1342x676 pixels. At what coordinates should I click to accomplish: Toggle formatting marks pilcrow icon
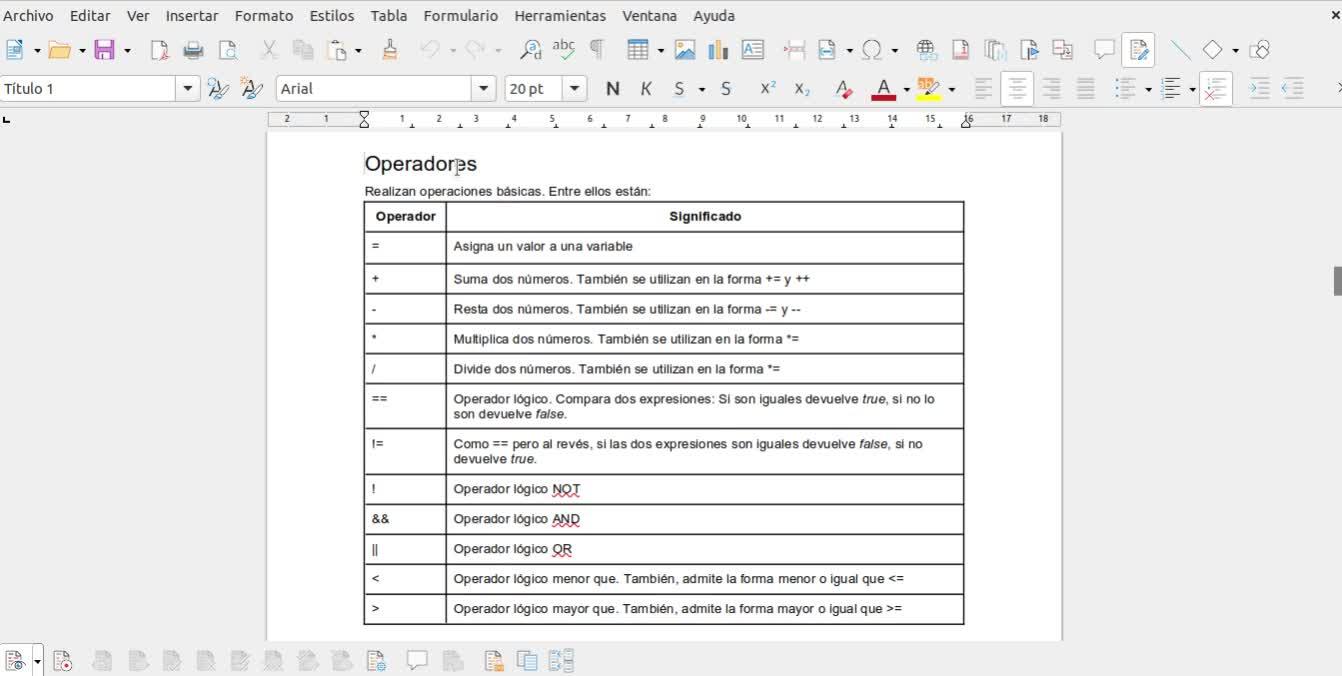597,50
